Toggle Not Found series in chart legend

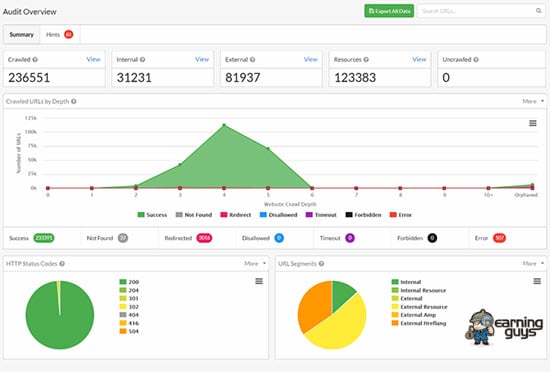tap(194, 215)
